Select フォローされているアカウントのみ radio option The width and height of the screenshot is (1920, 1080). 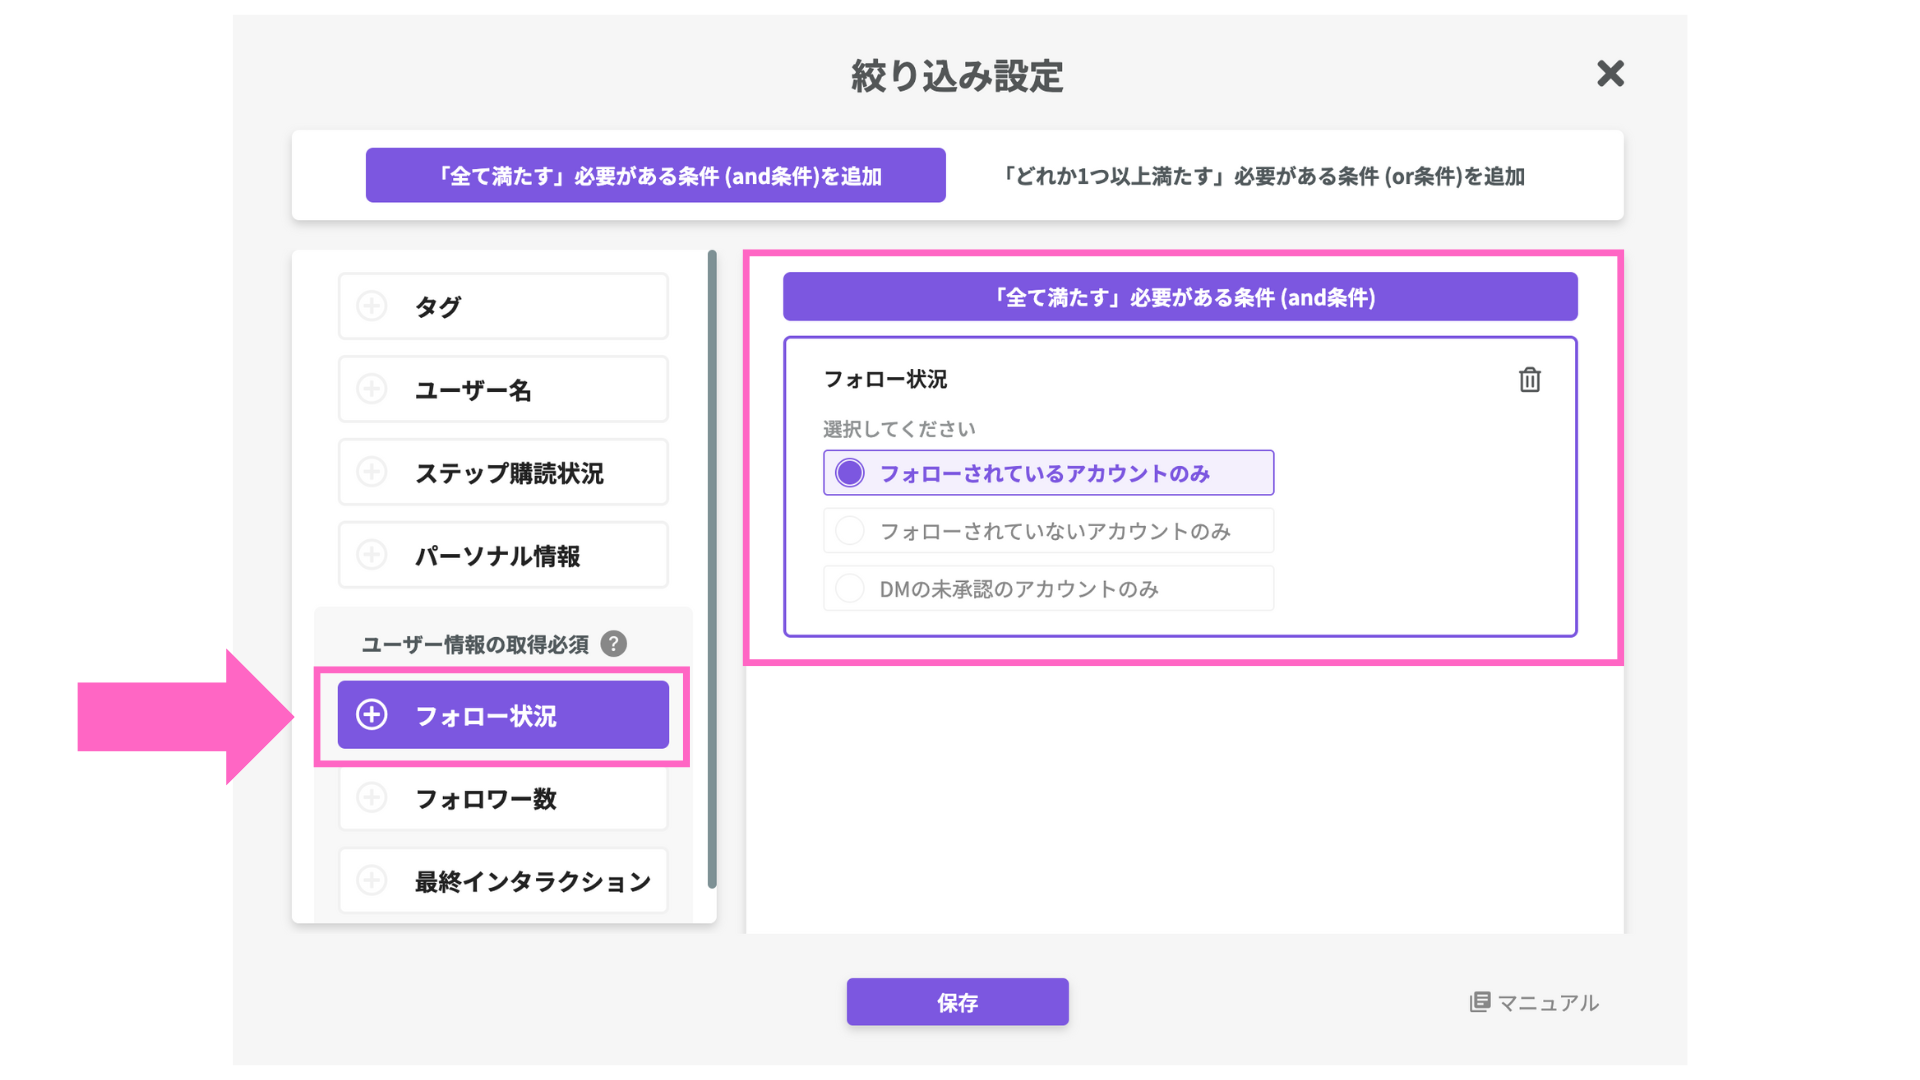click(x=850, y=473)
